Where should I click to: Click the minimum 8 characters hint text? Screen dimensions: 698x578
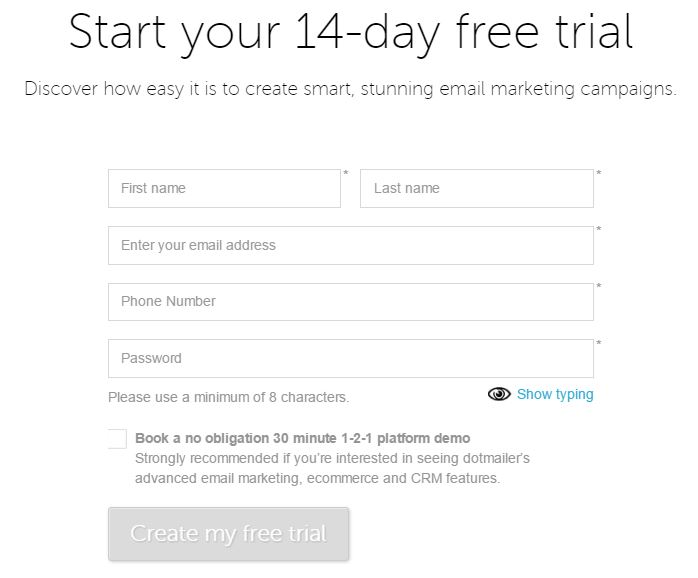click(228, 397)
